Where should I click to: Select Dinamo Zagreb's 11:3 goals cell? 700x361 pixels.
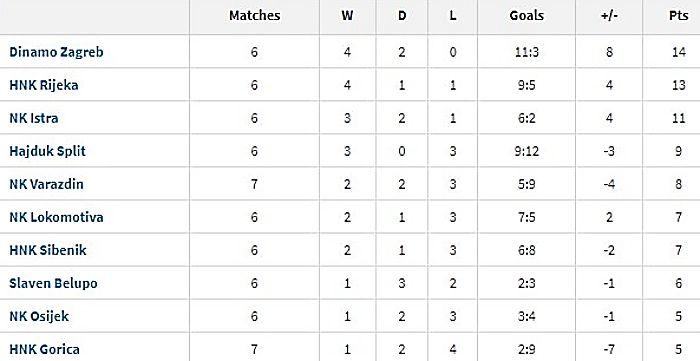click(527, 52)
